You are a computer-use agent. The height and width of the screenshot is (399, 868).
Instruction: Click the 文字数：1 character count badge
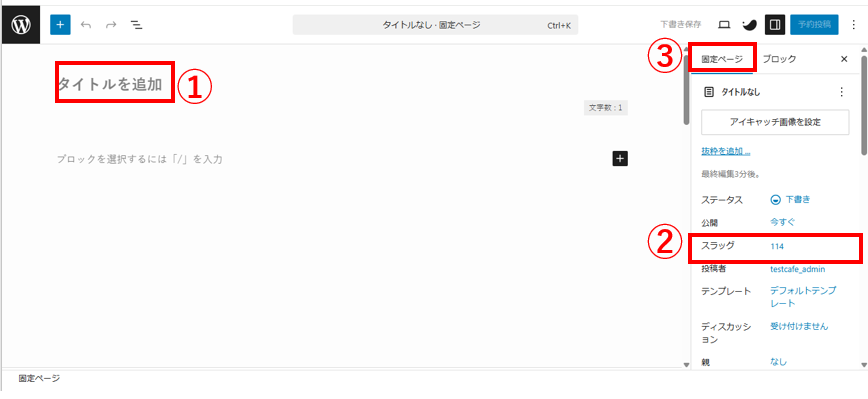click(606, 108)
